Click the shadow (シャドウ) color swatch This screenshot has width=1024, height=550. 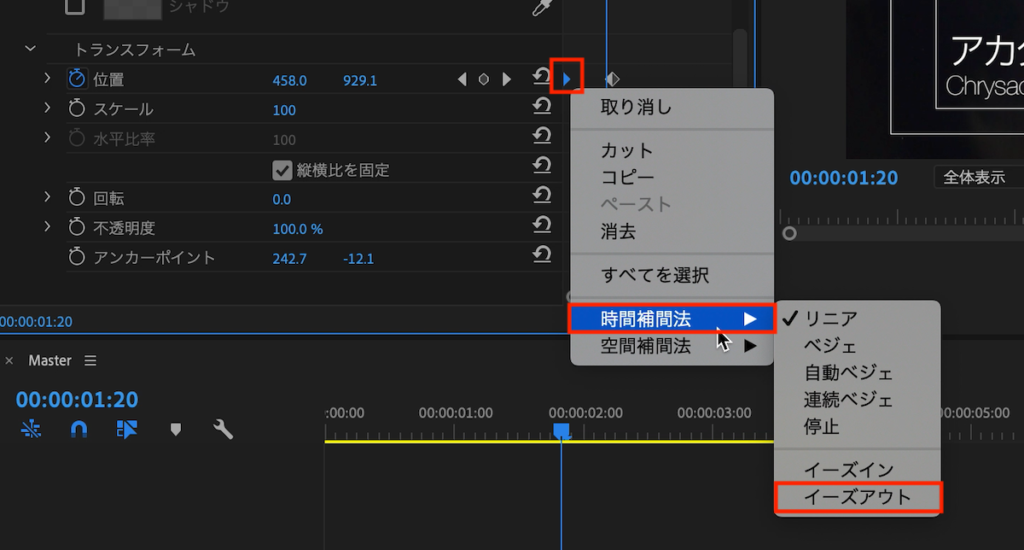click(133, 8)
